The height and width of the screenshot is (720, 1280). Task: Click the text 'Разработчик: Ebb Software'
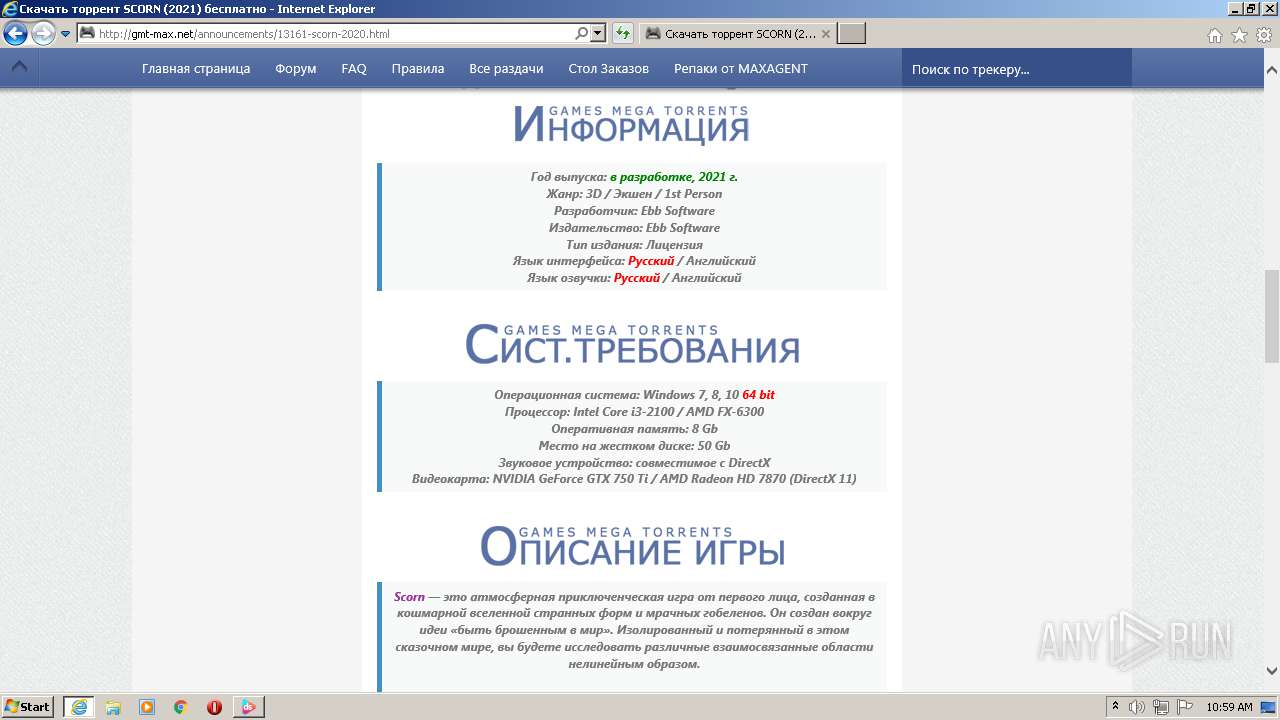[x=634, y=211]
